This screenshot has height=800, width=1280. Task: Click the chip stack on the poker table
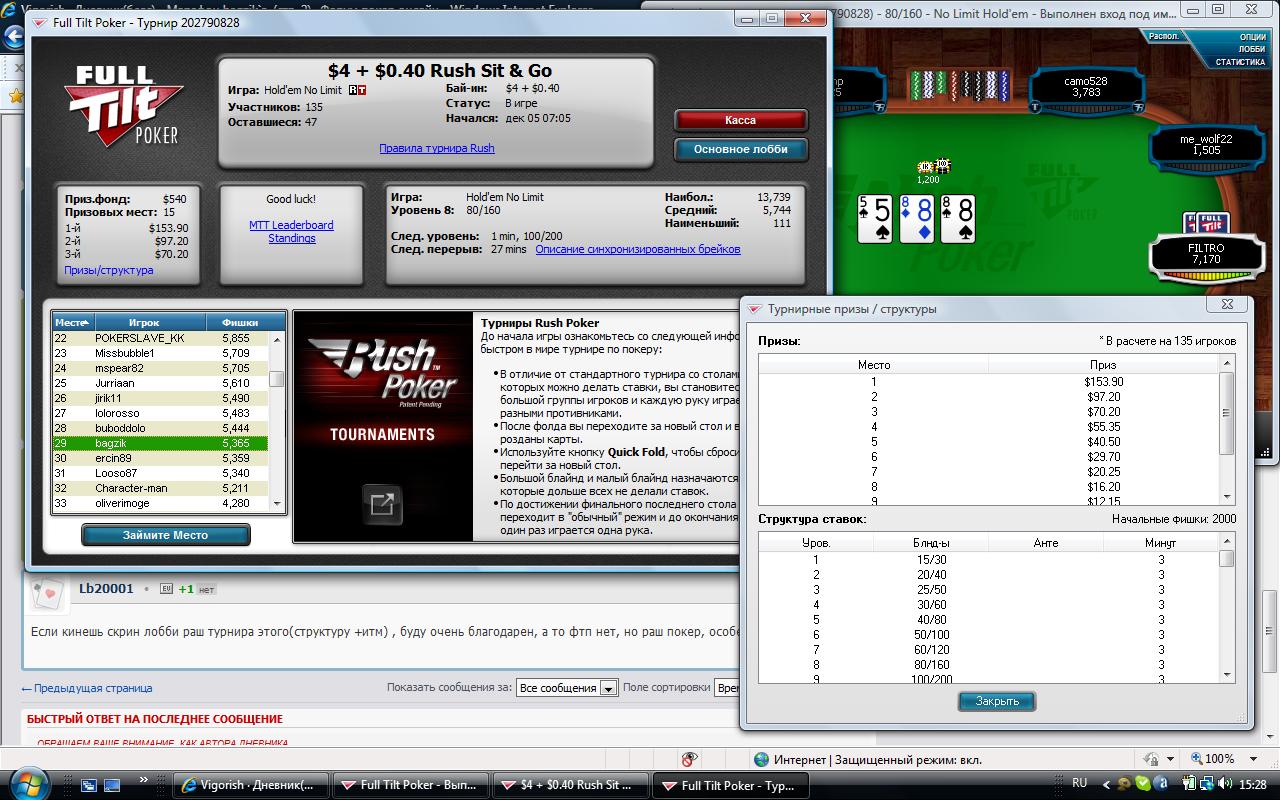tap(934, 166)
